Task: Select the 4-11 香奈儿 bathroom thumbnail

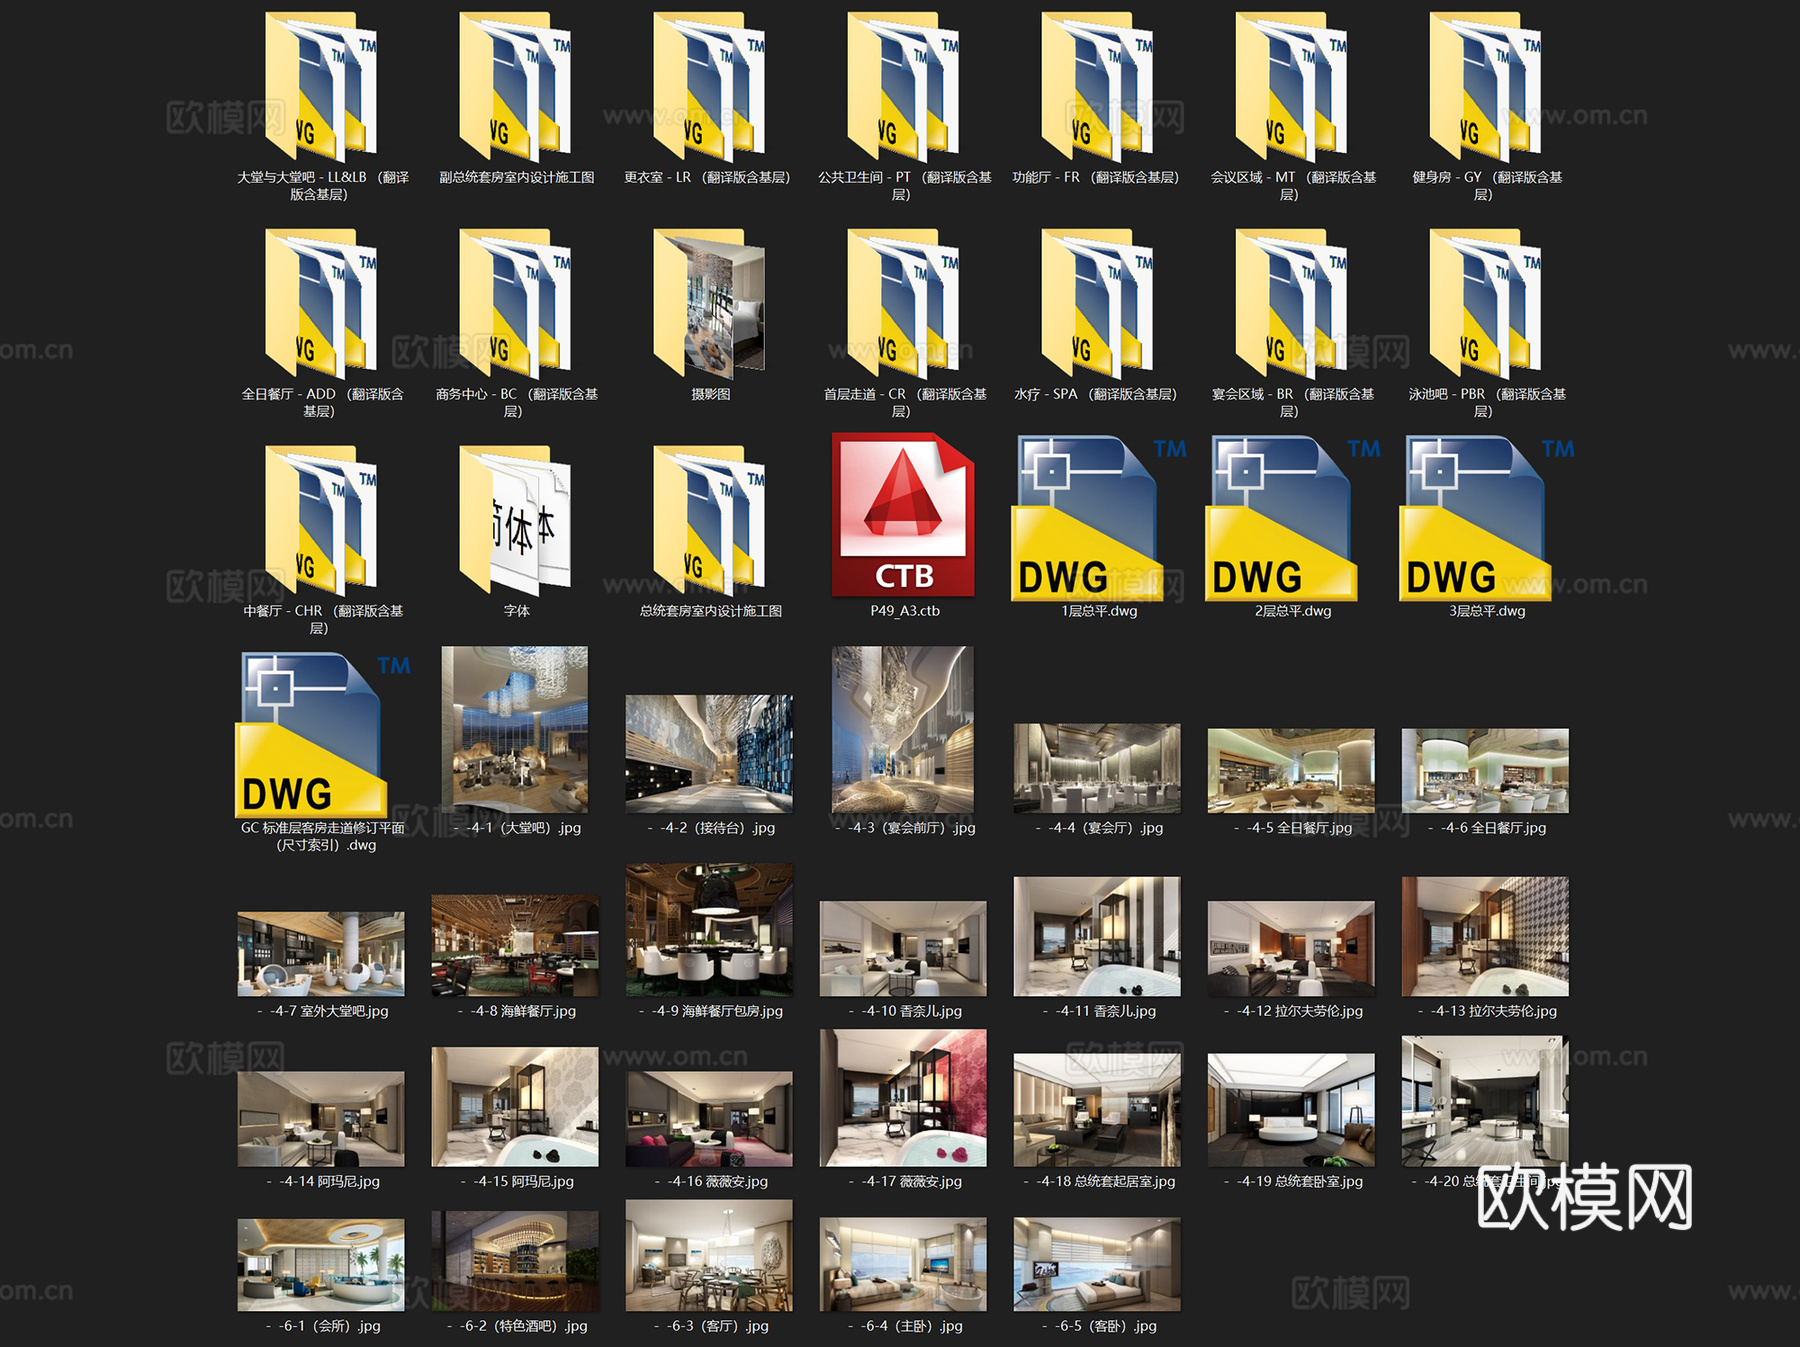Action: pos(1097,937)
